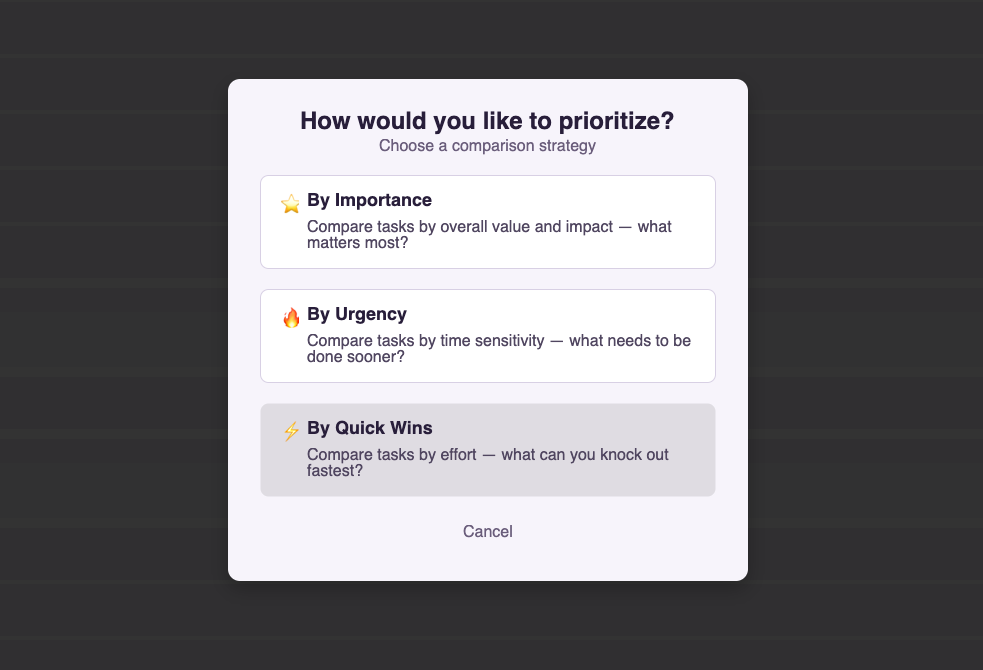Click the Choose a comparison strategy subtitle
The height and width of the screenshot is (670, 983).
(487, 146)
